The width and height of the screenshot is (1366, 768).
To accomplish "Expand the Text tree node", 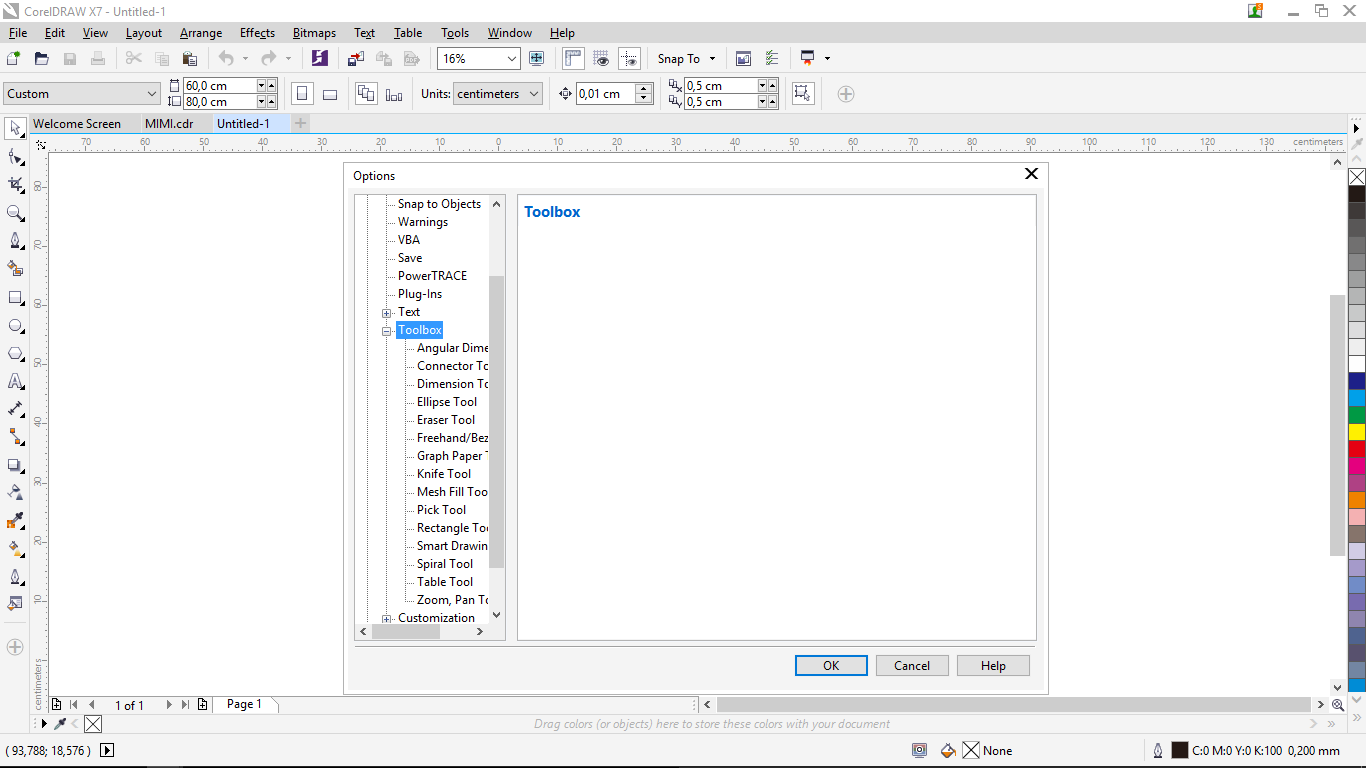I will [x=387, y=313].
